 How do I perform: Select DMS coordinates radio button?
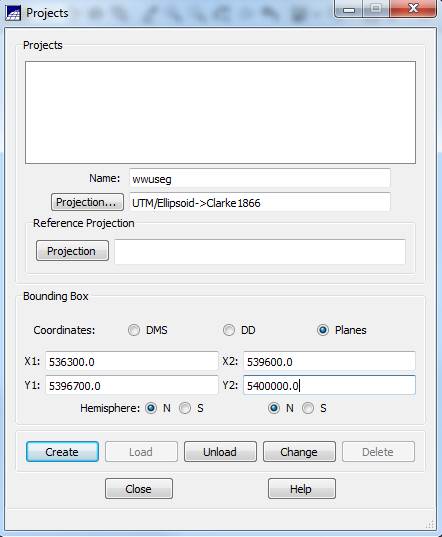[134, 330]
